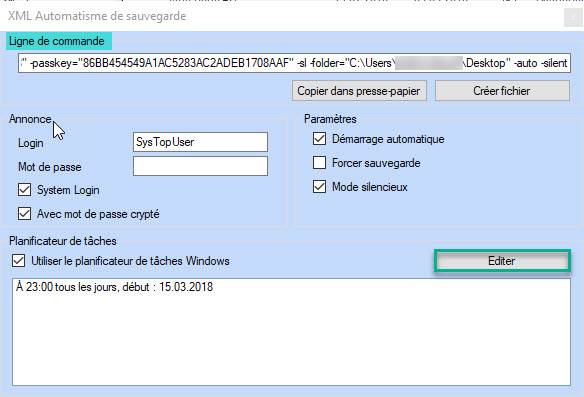The width and height of the screenshot is (584, 397).
Task: Click the Annonce group label
Action: [x=30, y=119]
